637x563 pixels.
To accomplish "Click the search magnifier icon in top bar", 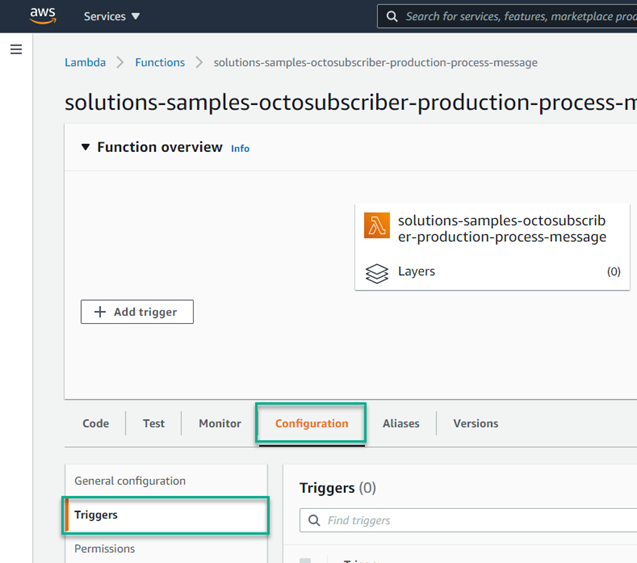I will [x=392, y=16].
